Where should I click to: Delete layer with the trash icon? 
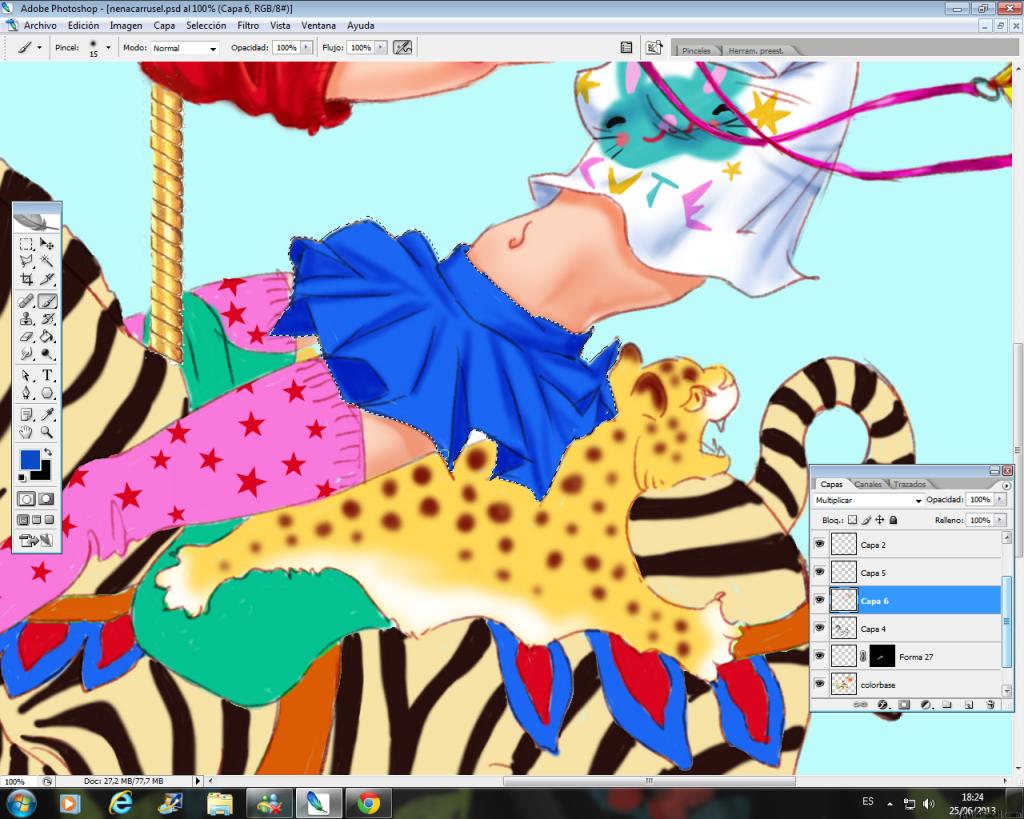(x=991, y=705)
